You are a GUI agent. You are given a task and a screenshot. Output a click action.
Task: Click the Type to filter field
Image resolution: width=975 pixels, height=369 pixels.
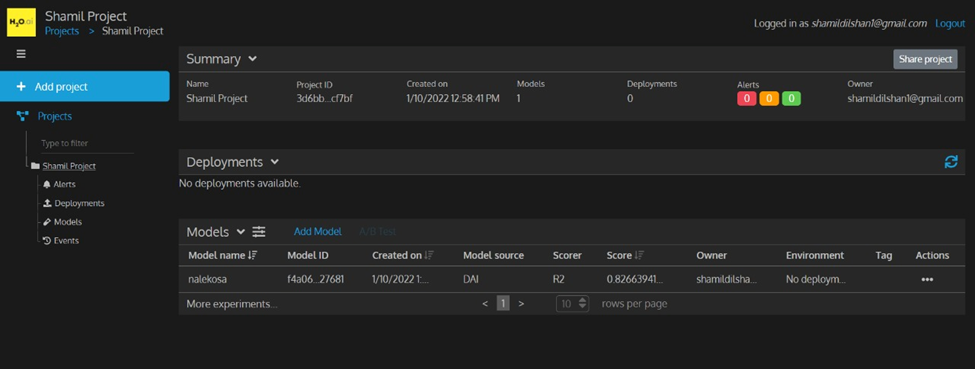click(x=87, y=144)
